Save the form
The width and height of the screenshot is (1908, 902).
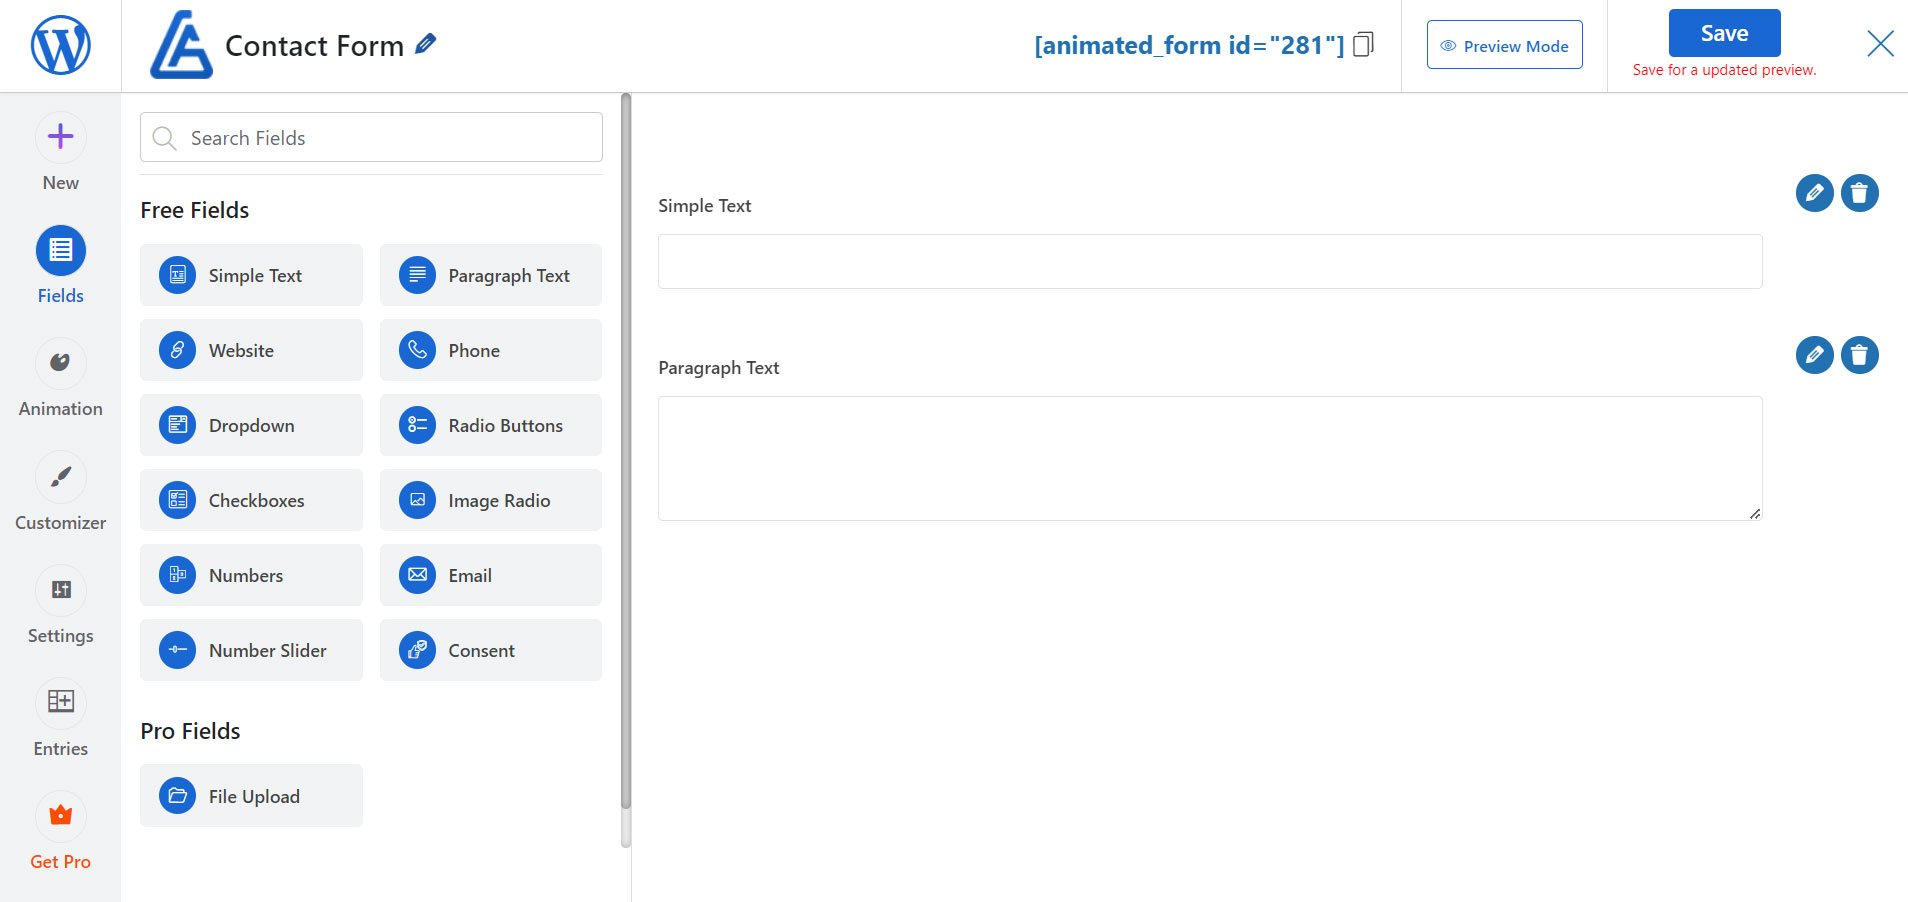(x=1724, y=32)
